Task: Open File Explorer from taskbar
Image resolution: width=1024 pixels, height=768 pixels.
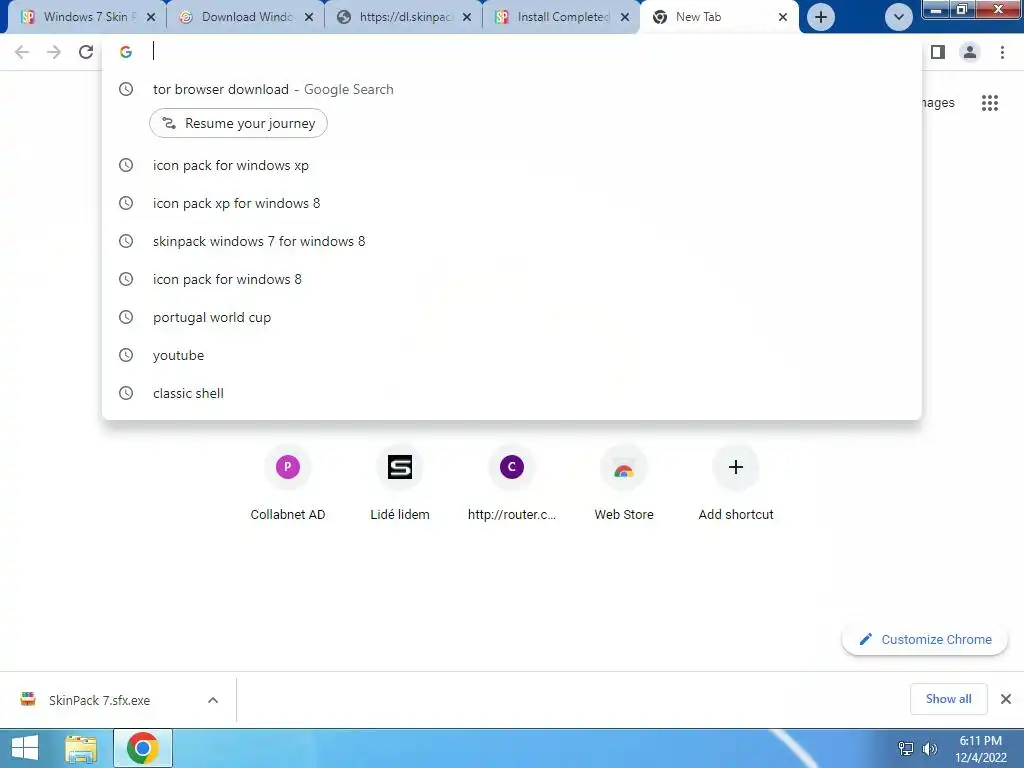Action: pos(81,748)
